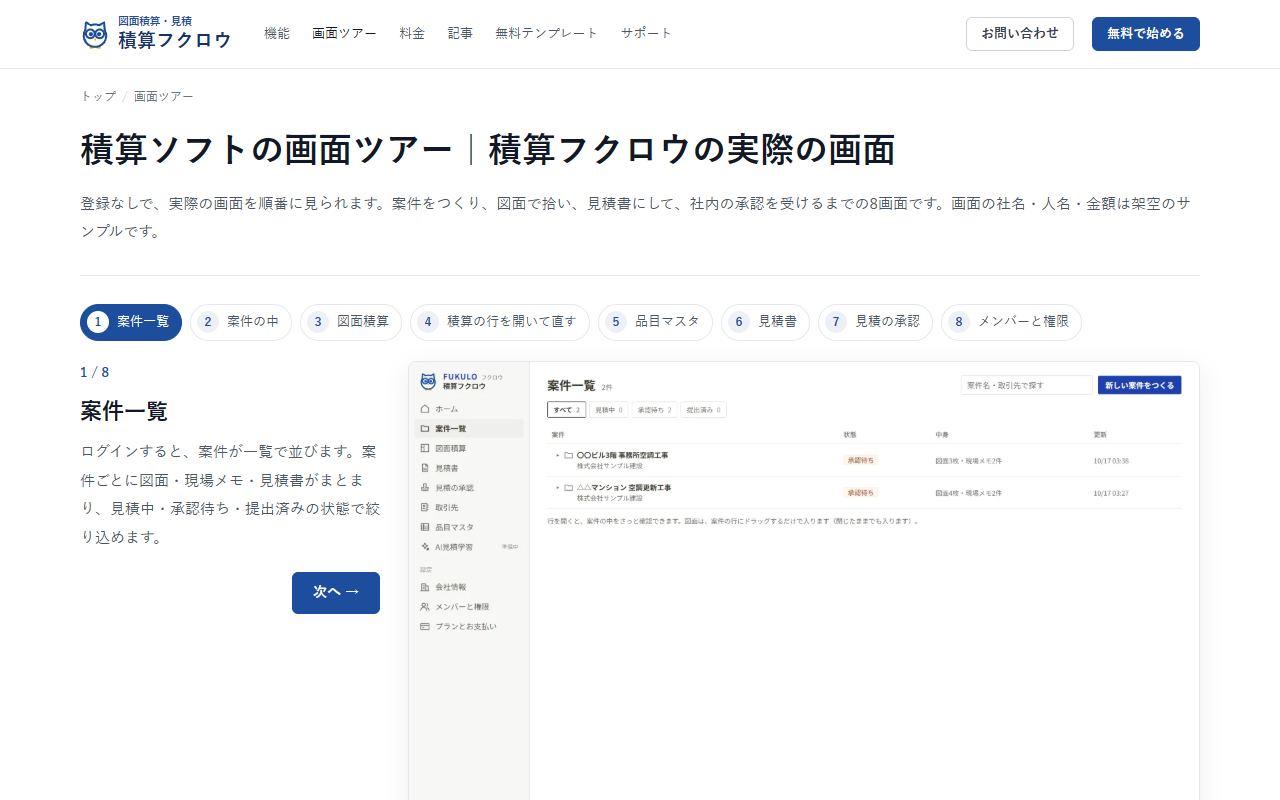Click the 積算フクロウ owl logo in header
The width and height of the screenshot is (1280, 800).
click(x=95, y=35)
